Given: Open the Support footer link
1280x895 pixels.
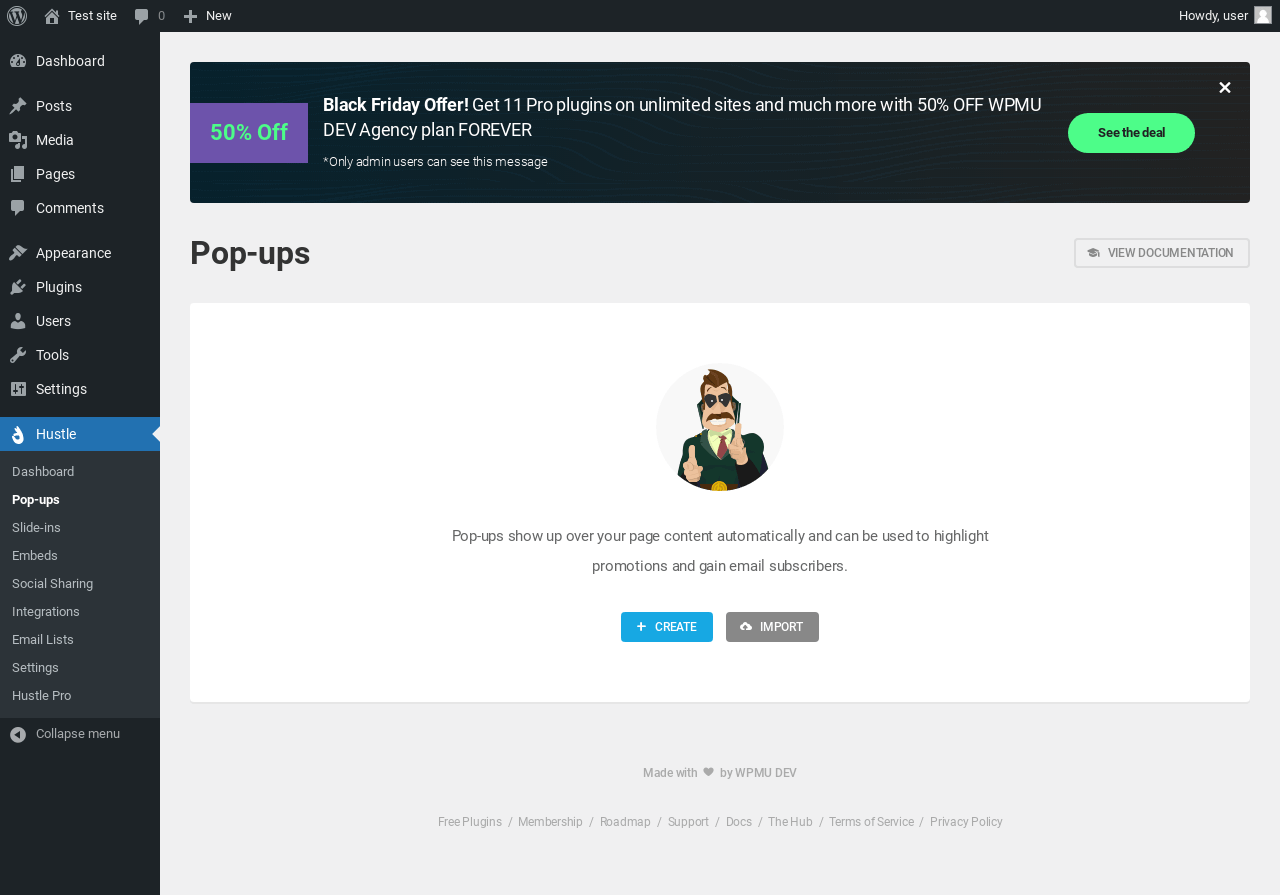Looking at the screenshot, I should (x=688, y=822).
